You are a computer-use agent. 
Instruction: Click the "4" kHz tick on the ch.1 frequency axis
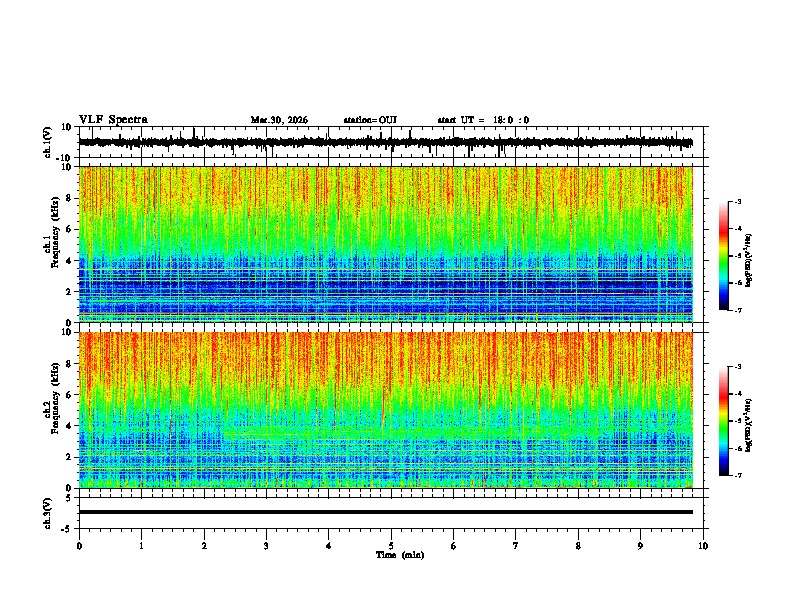pyautogui.click(x=69, y=261)
